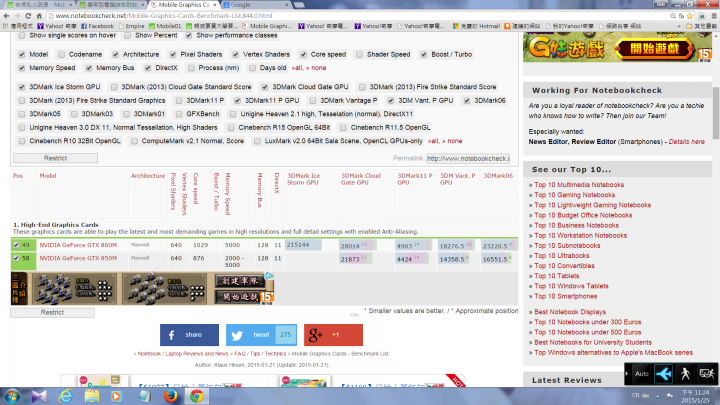Uncheck the GeForce GTX 850M row checkbox

click(x=16, y=258)
